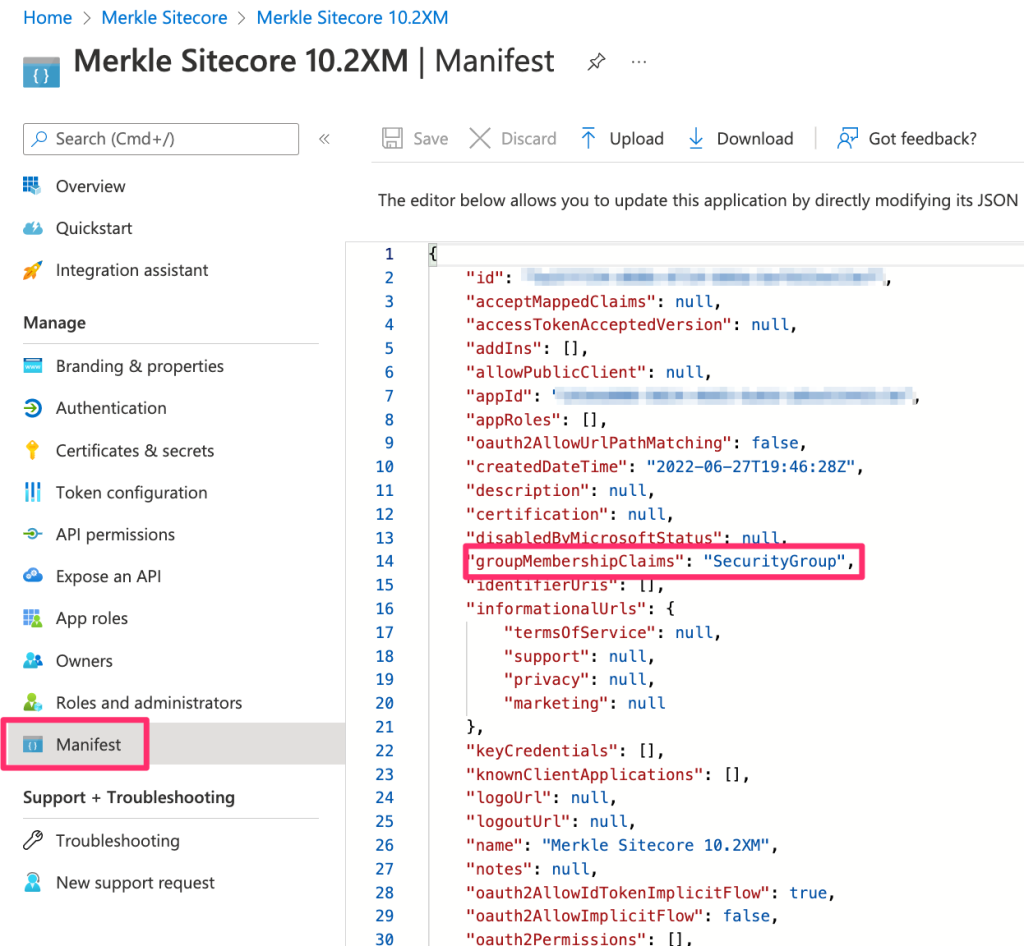The height and width of the screenshot is (946, 1024).
Task: Select Certificates & secrets in sidebar
Action: tap(135, 450)
